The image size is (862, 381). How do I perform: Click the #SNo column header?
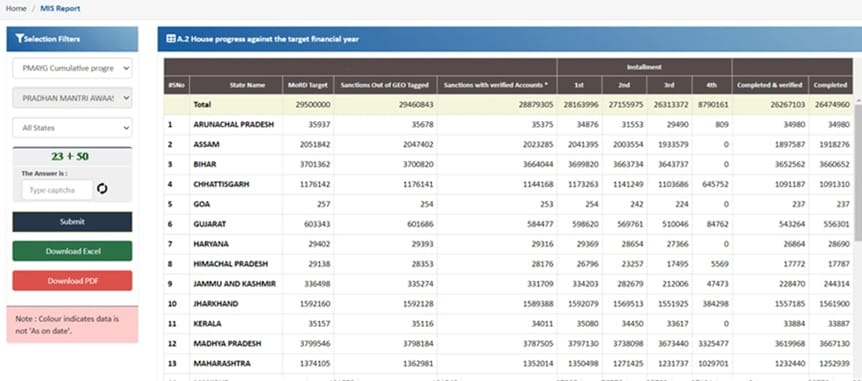(176, 85)
